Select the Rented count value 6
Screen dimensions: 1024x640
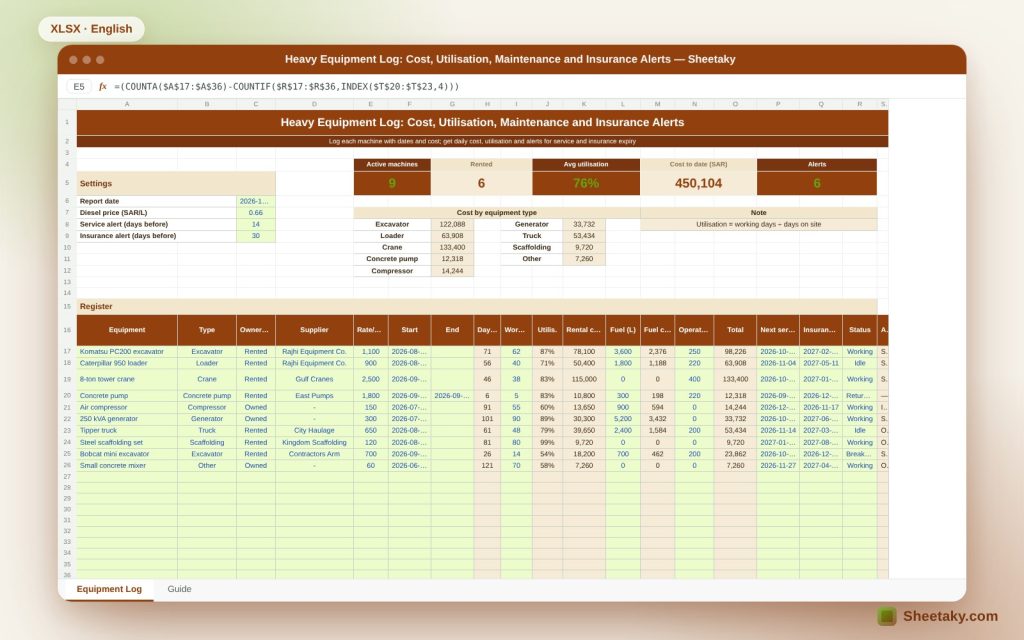tap(481, 184)
